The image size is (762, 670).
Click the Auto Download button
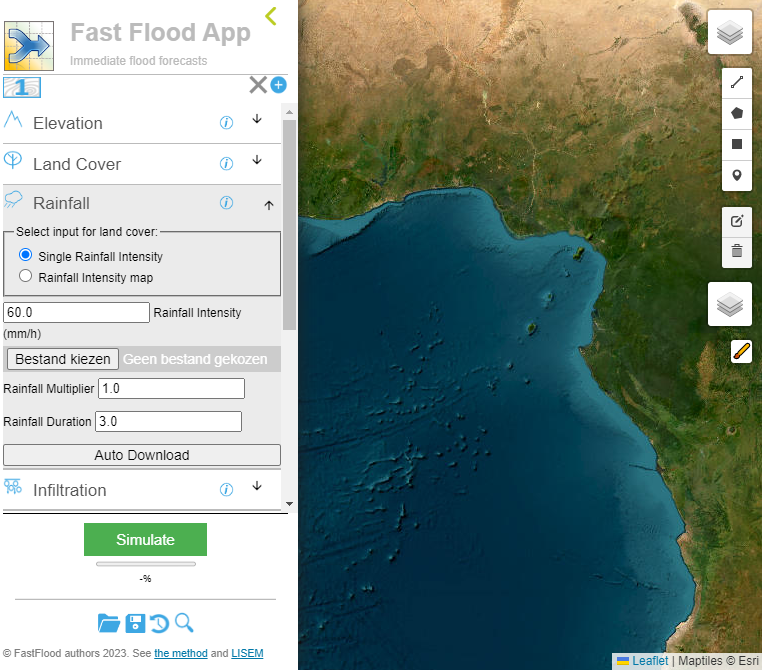(x=142, y=455)
